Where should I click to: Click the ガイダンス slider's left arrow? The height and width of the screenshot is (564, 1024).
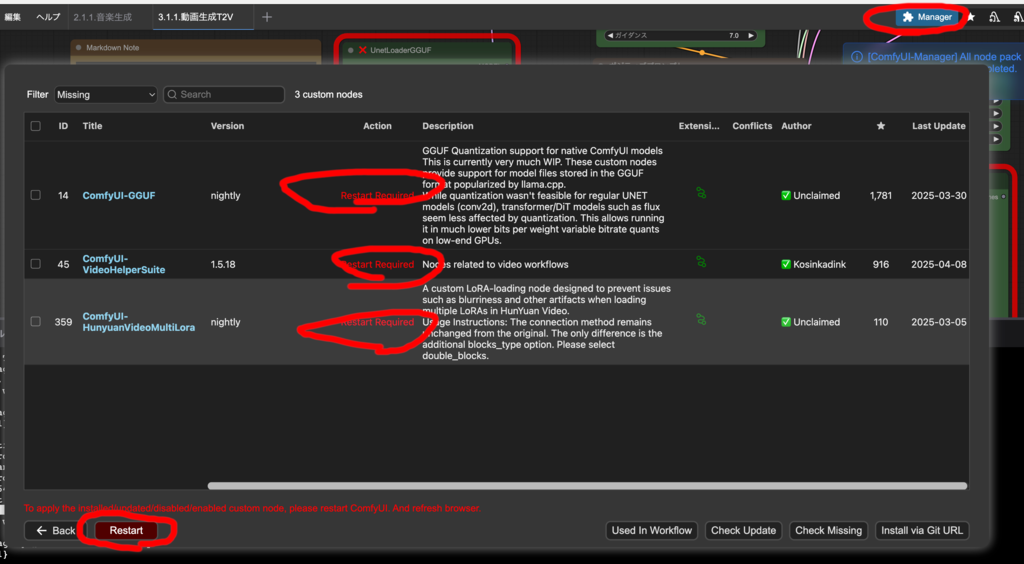coord(610,36)
